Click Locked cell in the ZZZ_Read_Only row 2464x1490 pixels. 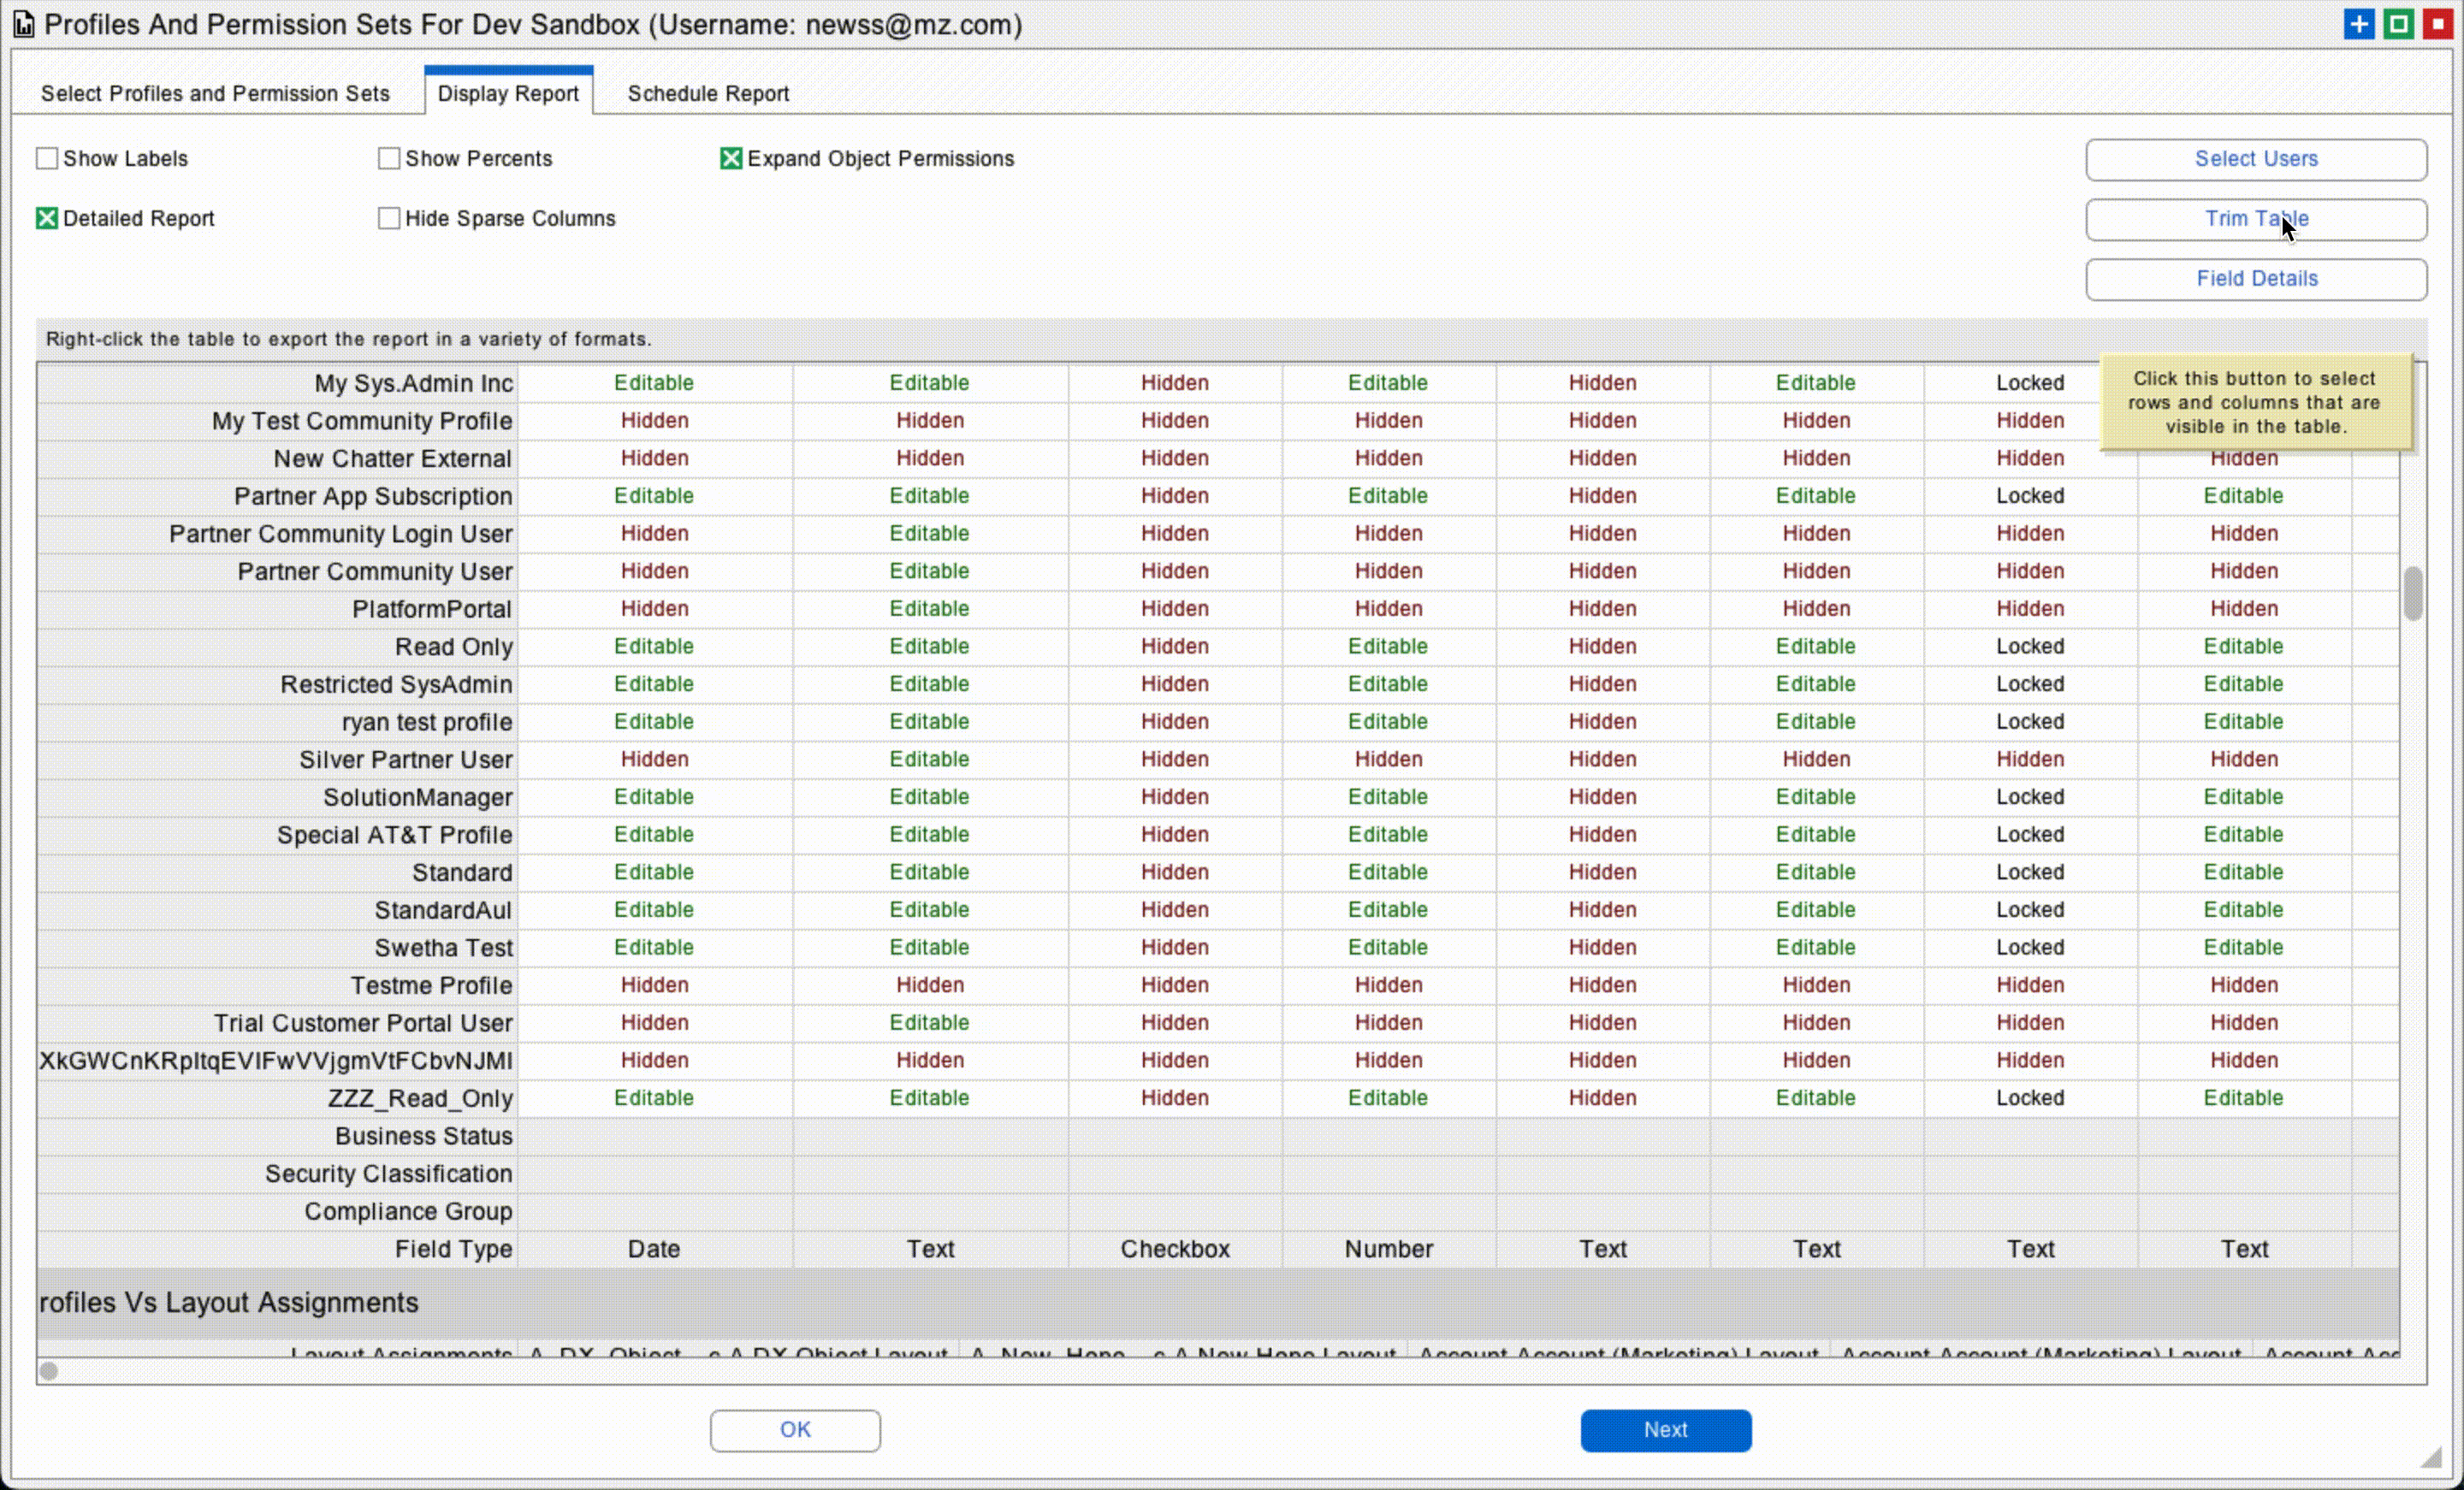2030,1098
